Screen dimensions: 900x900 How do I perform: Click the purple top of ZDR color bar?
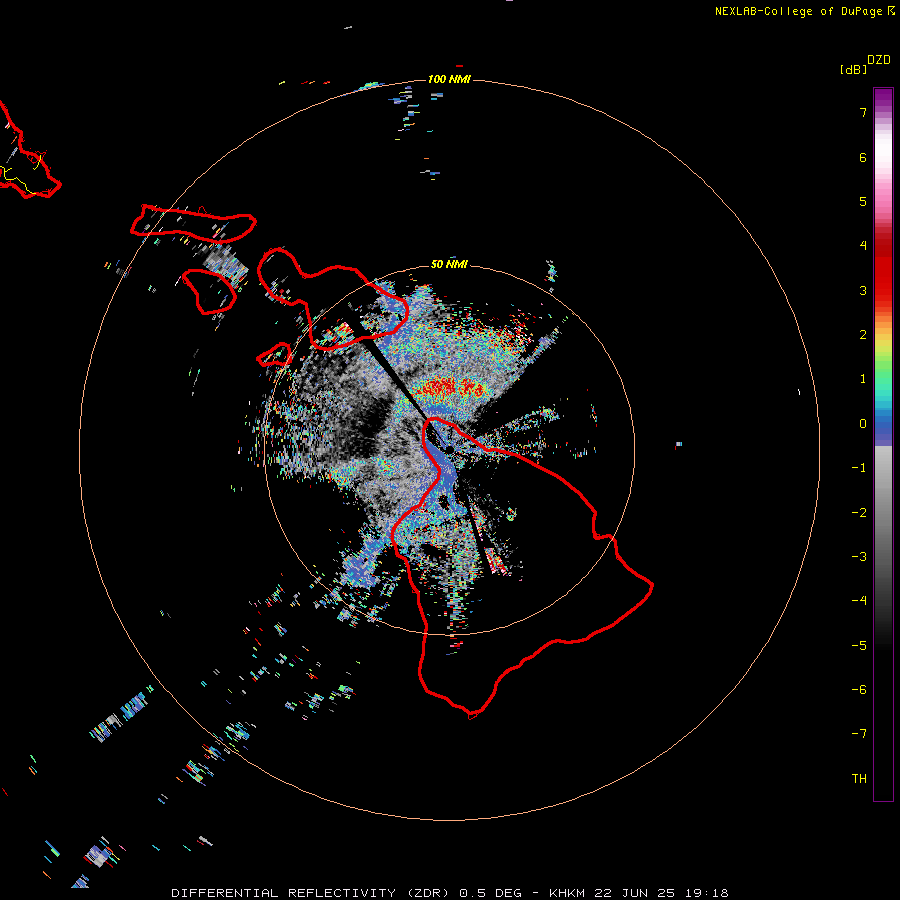(x=883, y=99)
